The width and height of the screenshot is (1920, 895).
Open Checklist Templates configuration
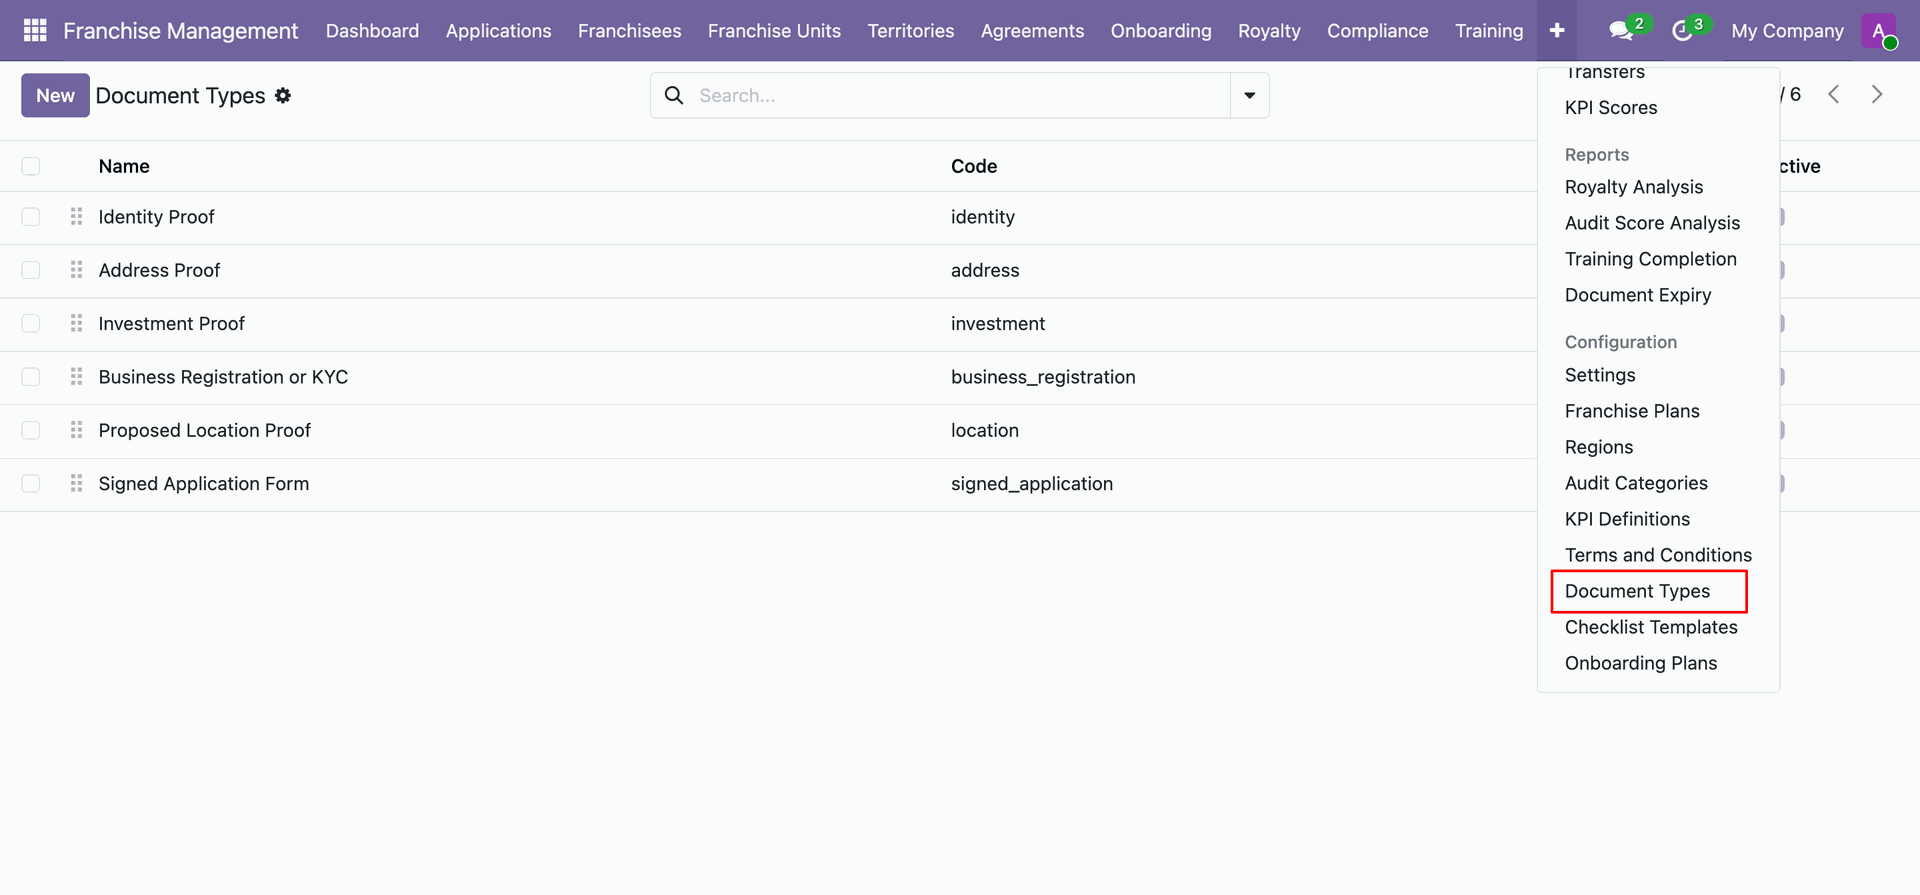click(x=1651, y=627)
